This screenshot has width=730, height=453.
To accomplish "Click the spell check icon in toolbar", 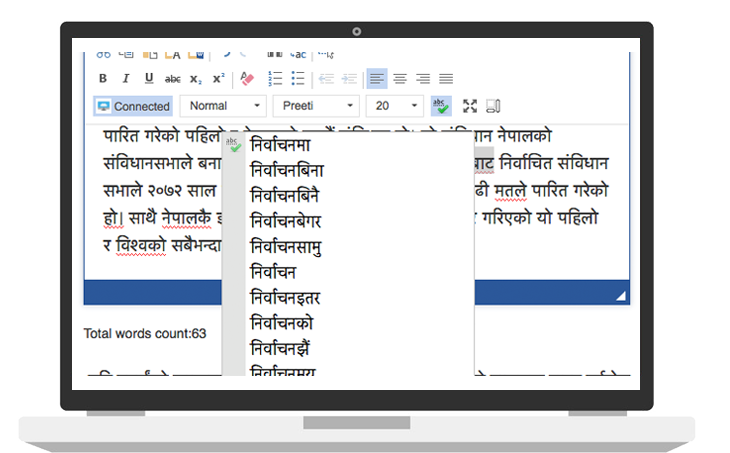I will click(440, 105).
